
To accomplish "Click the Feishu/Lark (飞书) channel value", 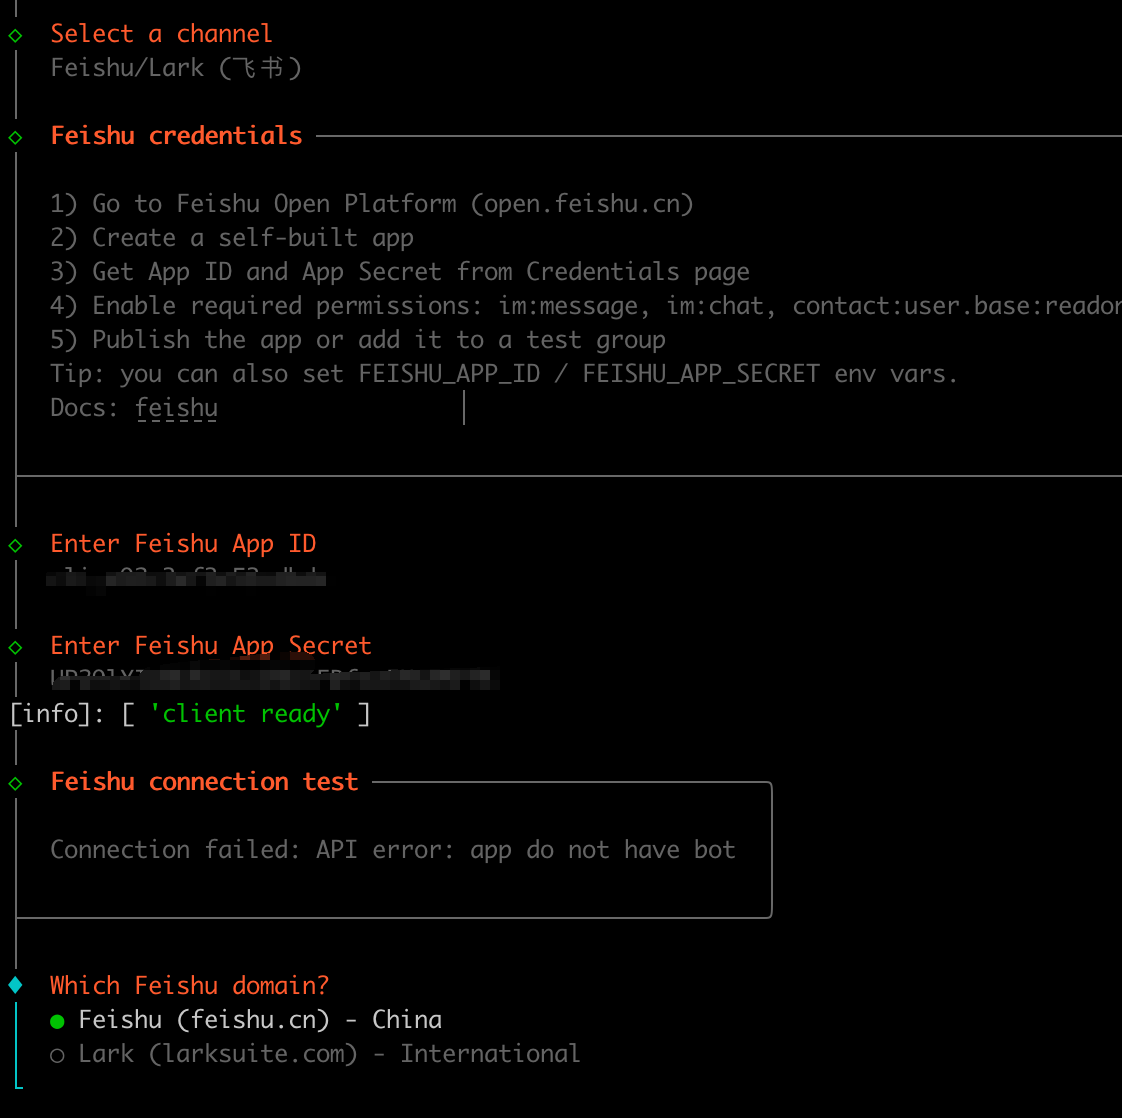I will 176,68.
